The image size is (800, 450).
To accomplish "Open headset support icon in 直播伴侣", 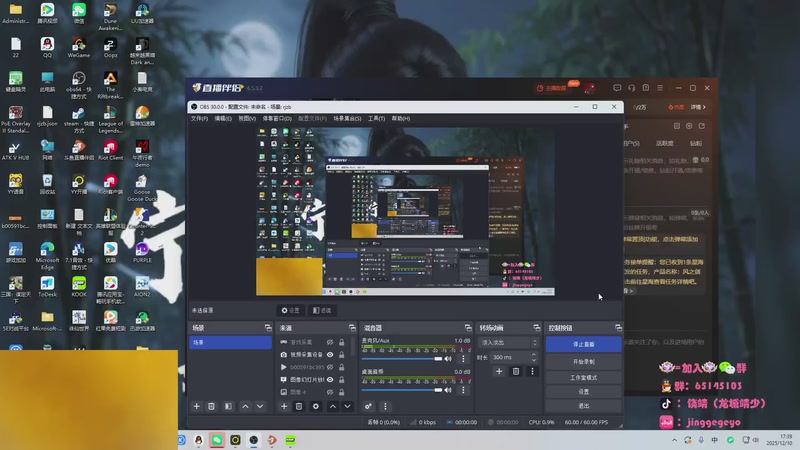I will click(631, 88).
